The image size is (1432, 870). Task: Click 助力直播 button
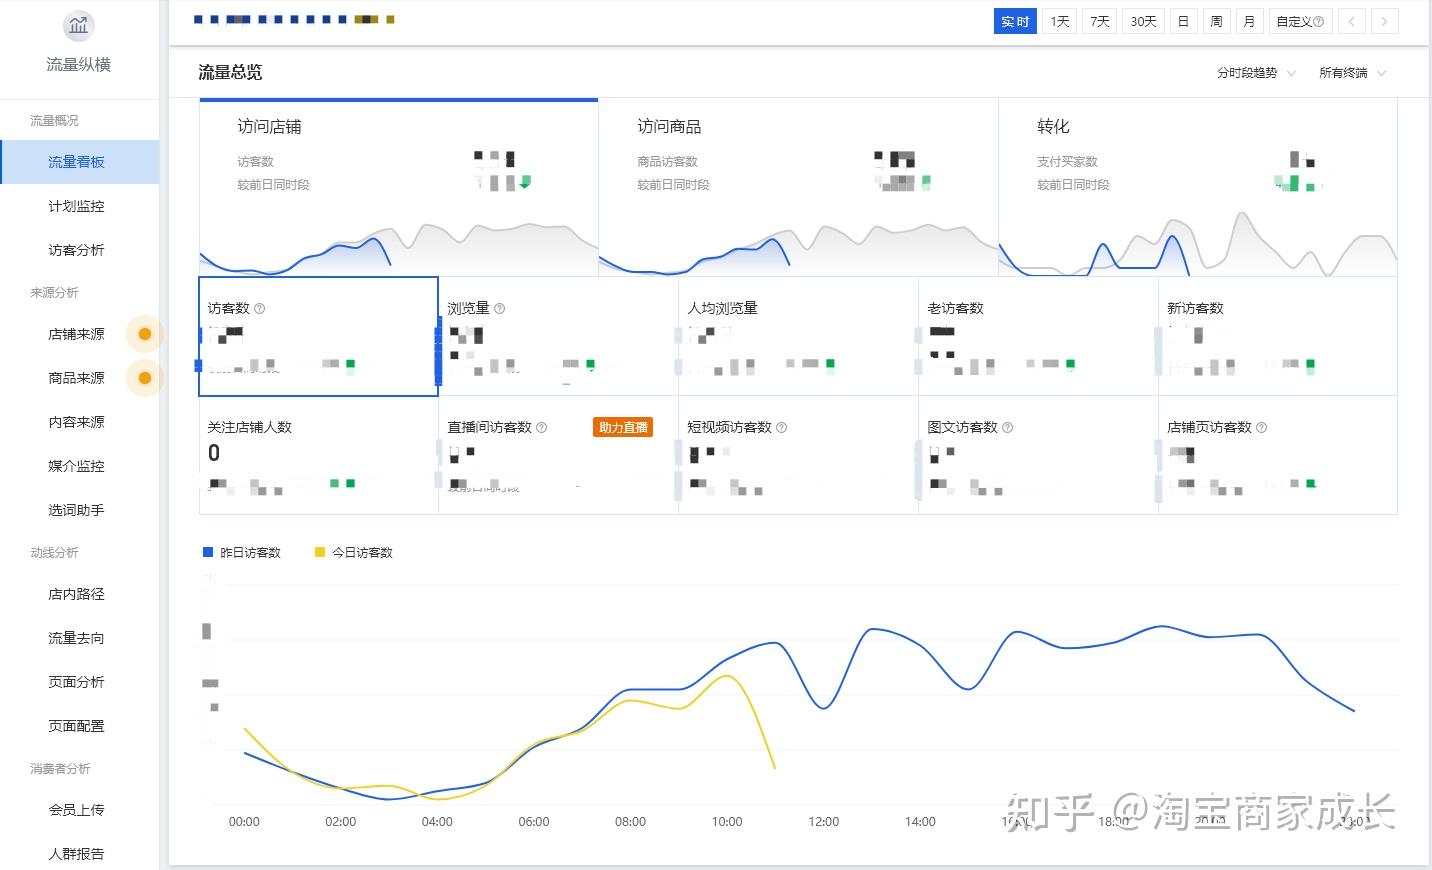click(623, 428)
